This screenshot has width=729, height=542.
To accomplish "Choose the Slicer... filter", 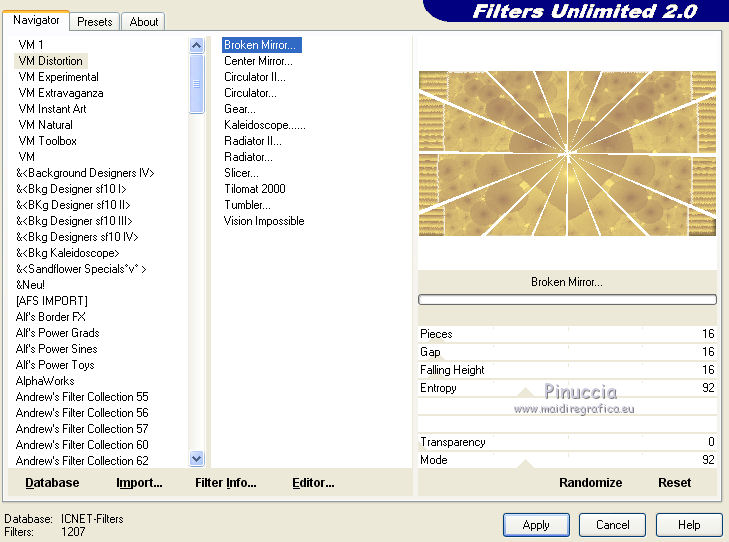I will pos(241,173).
